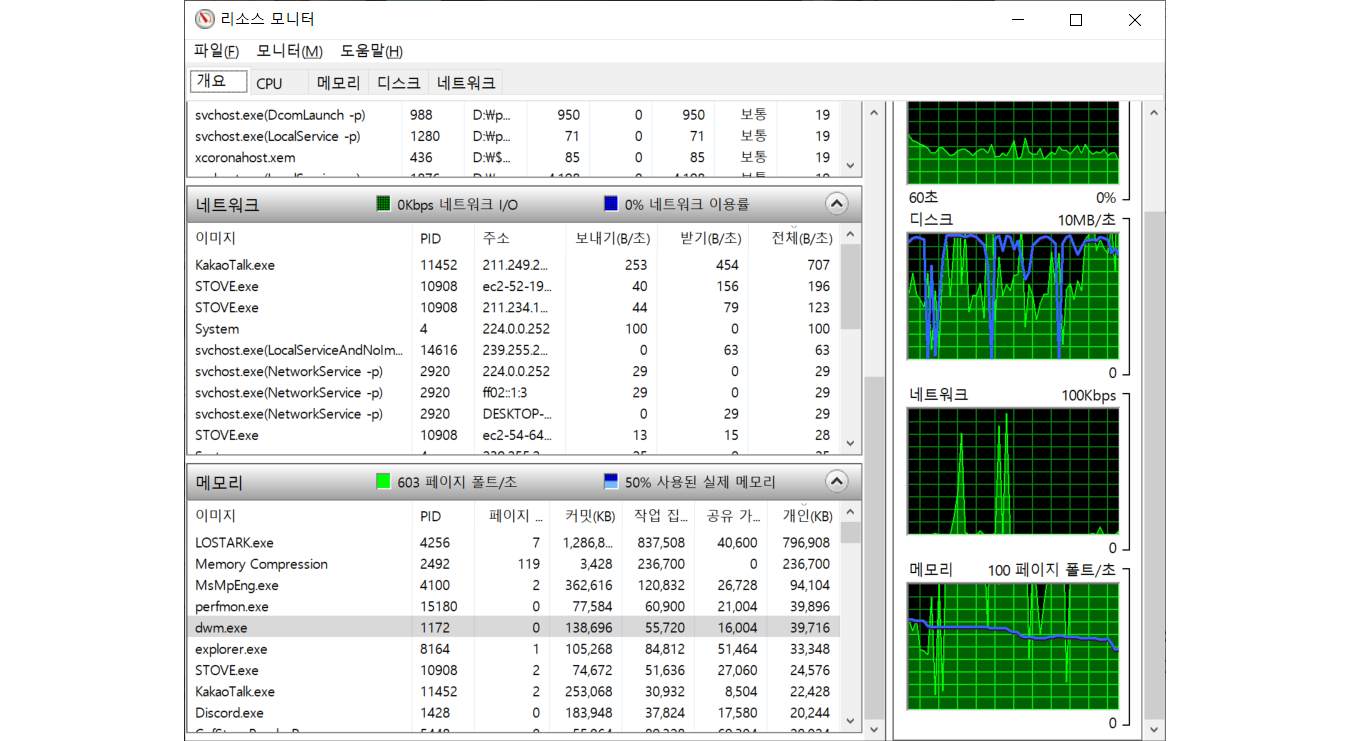Select STOVE.exe in the memory list

tap(513, 670)
